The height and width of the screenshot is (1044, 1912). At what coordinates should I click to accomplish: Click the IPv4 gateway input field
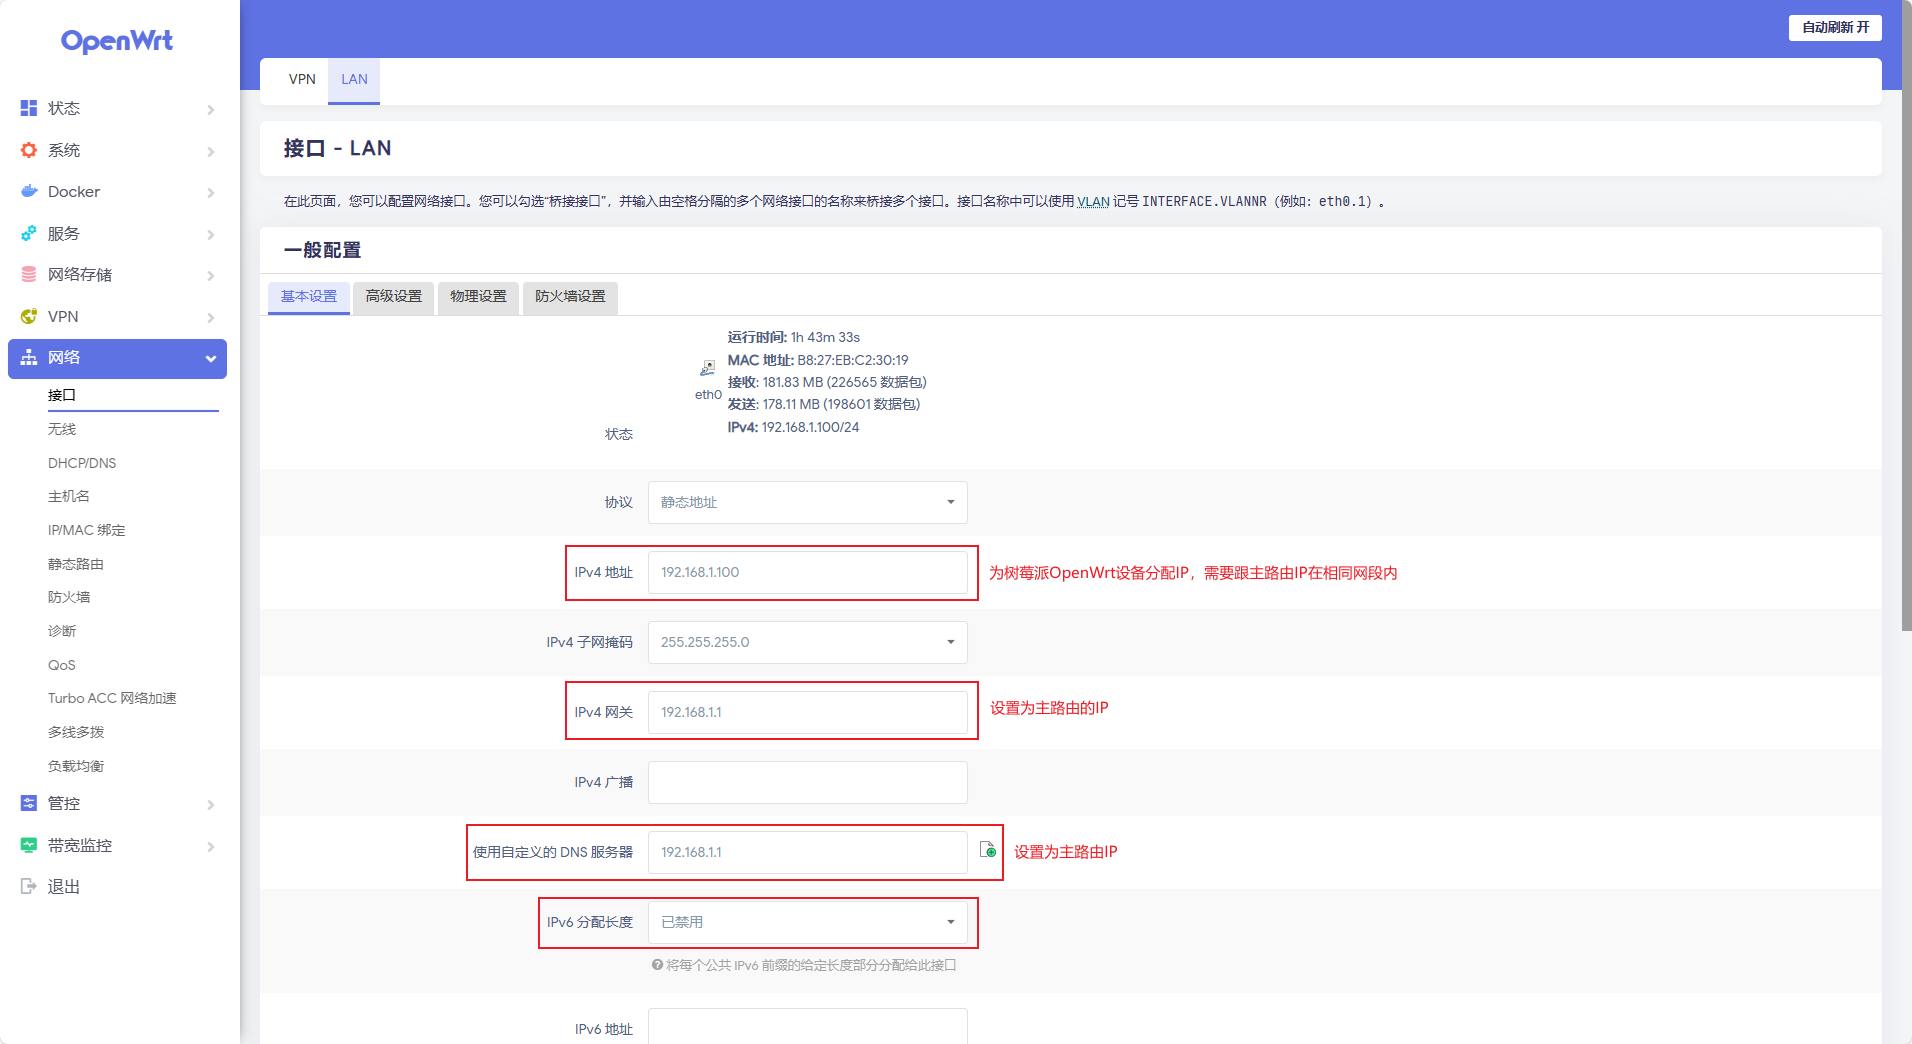click(x=807, y=712)
